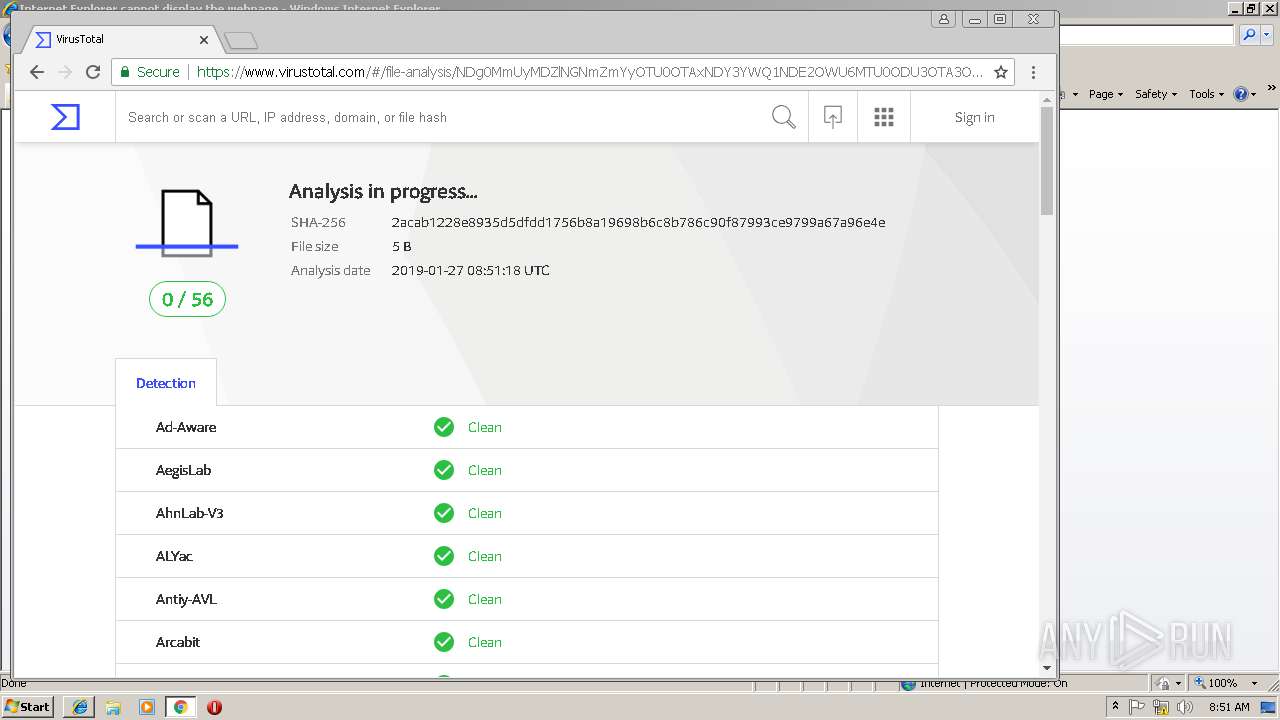Click the Internet Explorer search box
Image resolution: width=1280 pixels, height=720 pixels.
pos(1147,35)
